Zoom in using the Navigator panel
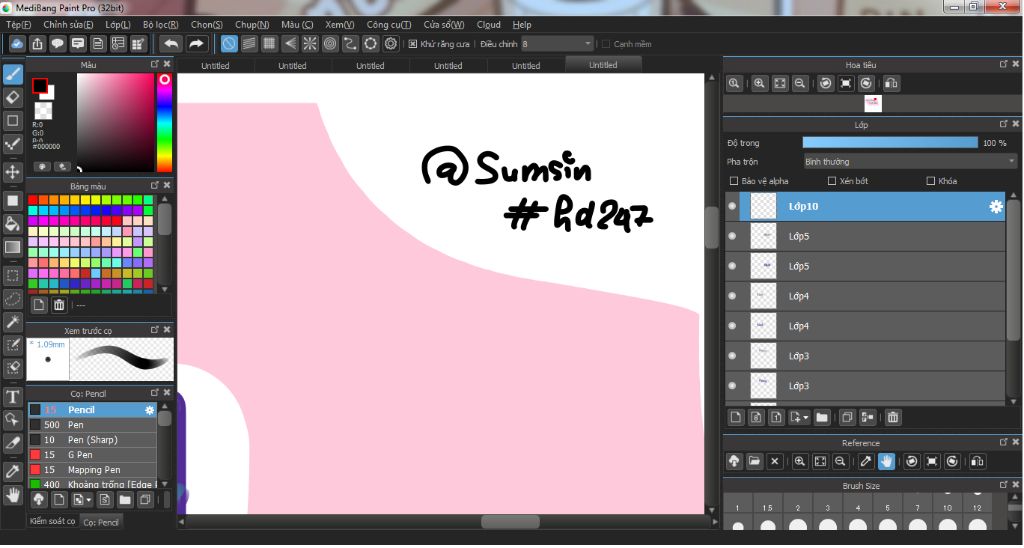This screenshot has height=548, width=1024. coord(759,84)
